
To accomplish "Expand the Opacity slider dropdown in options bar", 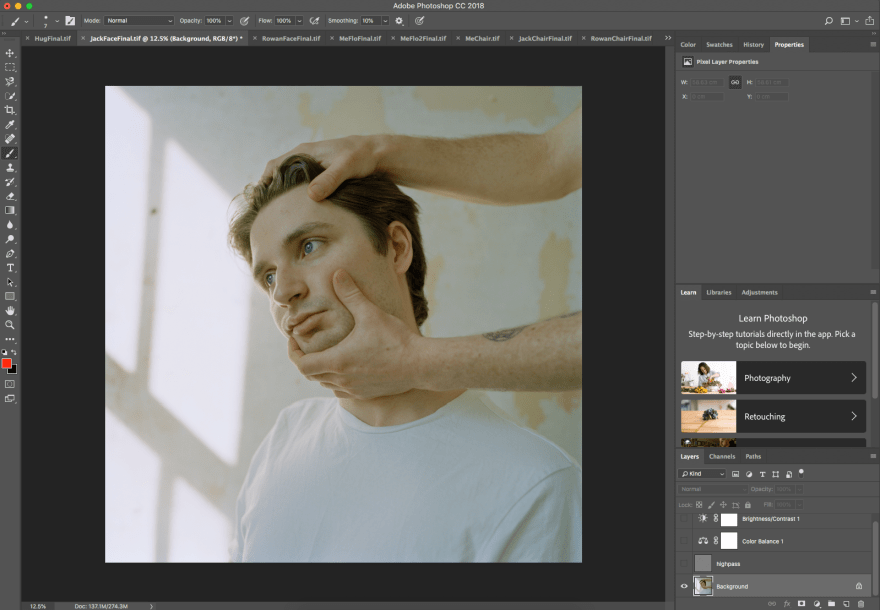I will click(229, 20).
